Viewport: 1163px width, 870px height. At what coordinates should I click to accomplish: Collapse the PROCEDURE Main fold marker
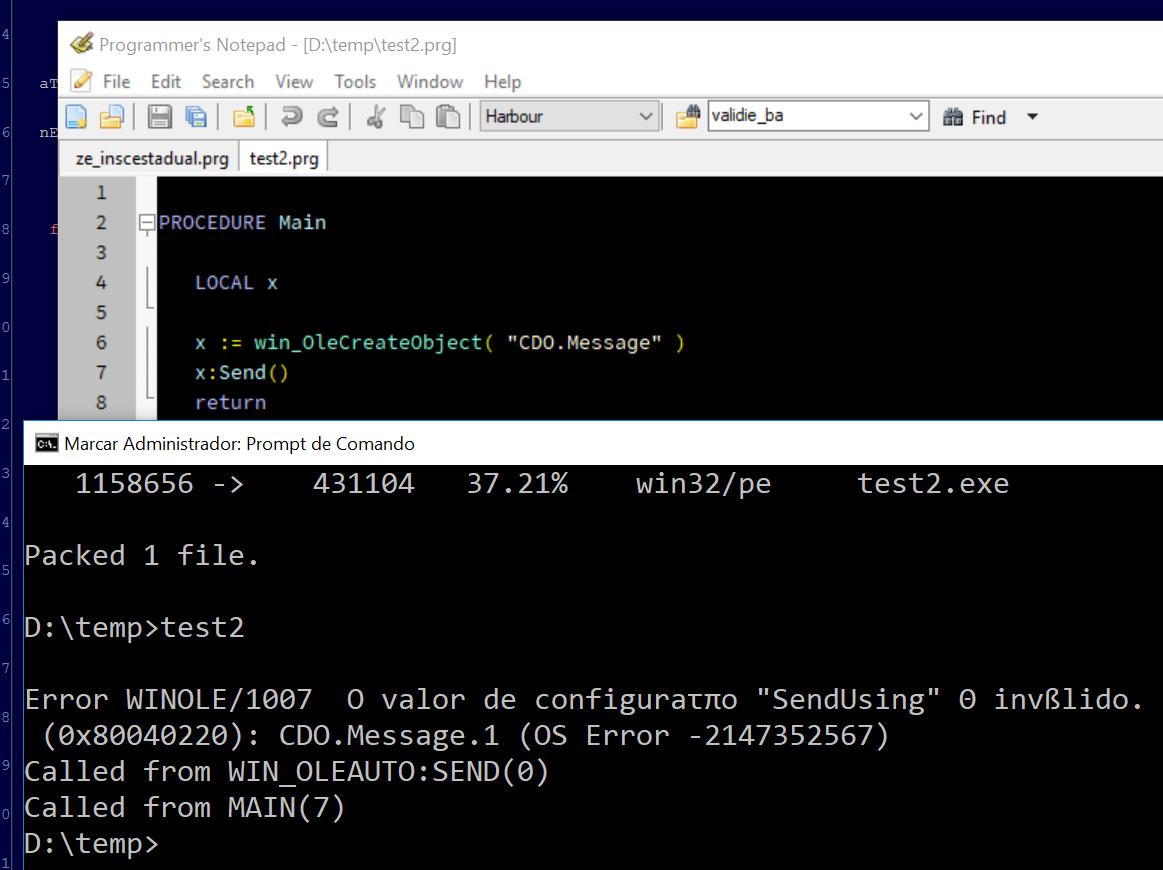147,223
